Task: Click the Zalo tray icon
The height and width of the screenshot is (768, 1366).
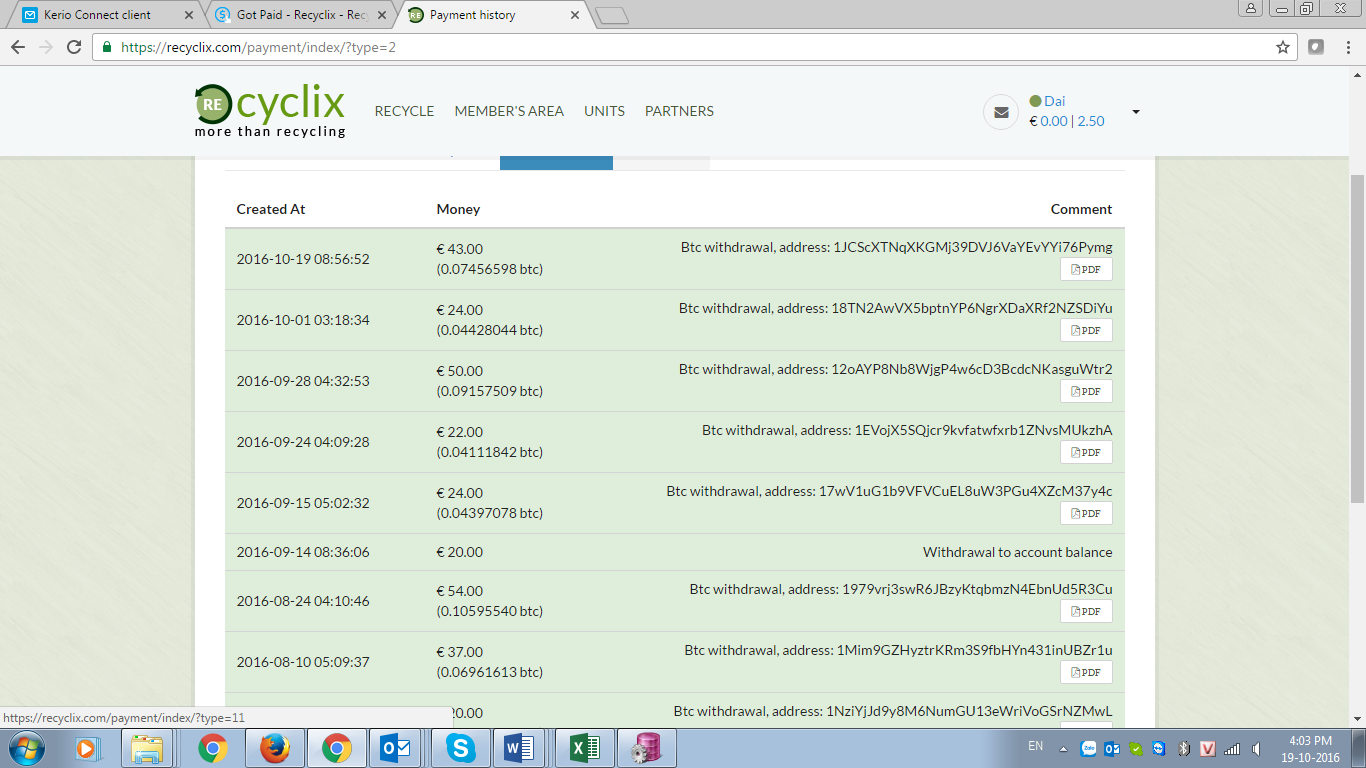Action: (x=1087, y=748)
